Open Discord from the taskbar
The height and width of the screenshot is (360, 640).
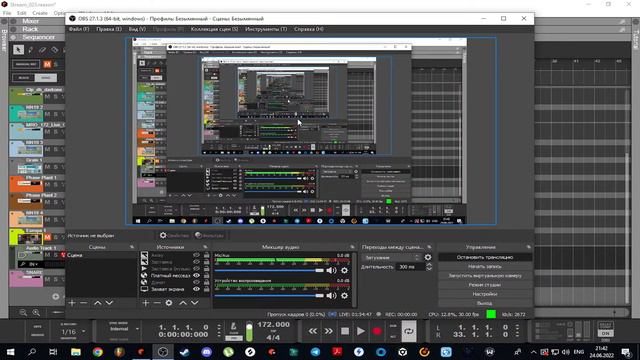click(207, 352)
